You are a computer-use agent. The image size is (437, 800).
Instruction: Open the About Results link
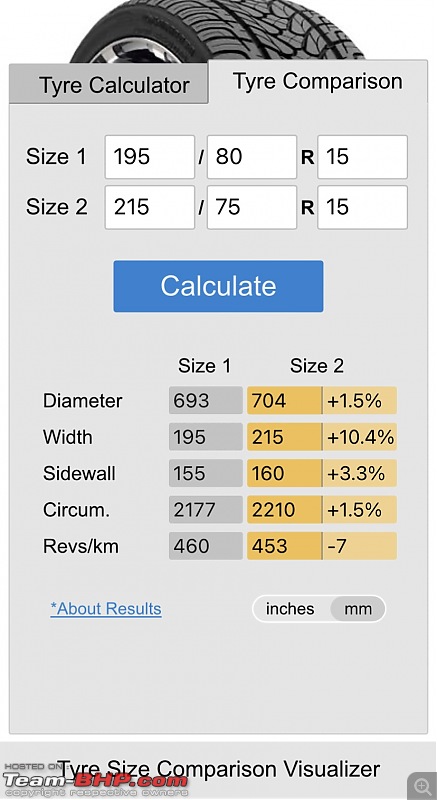click(x=106, y=609)
